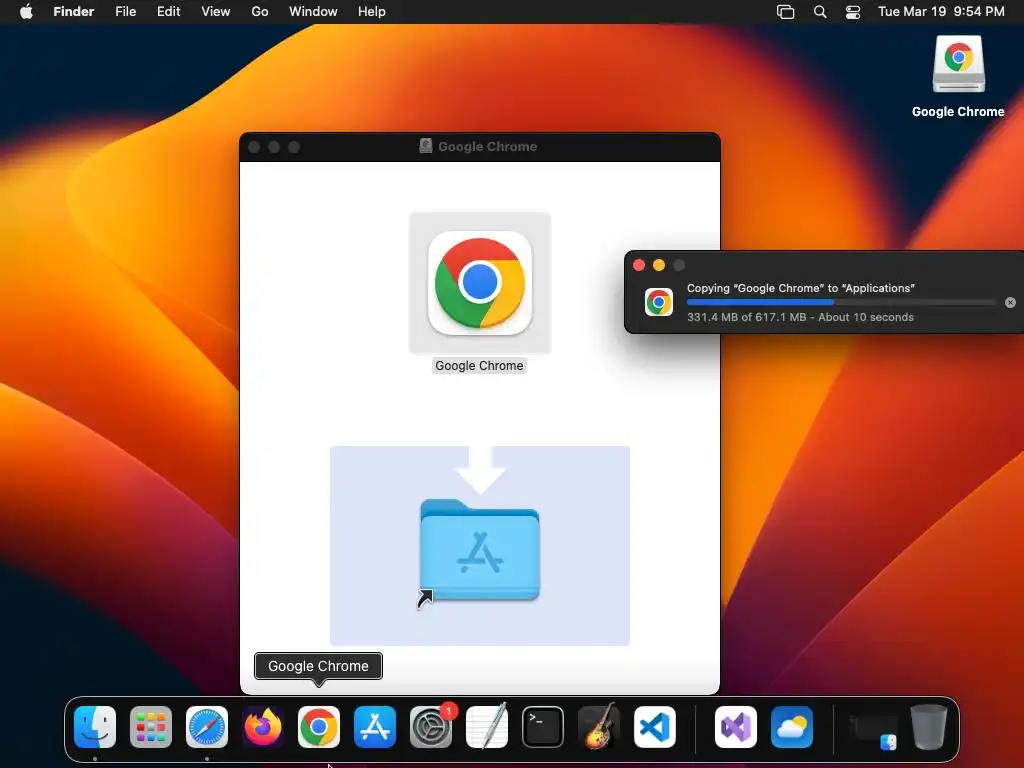Open Launchpad in the Dock
The width and height of the screenshot is (1024, 768).
pyautogui.click(x=151, y=727)
